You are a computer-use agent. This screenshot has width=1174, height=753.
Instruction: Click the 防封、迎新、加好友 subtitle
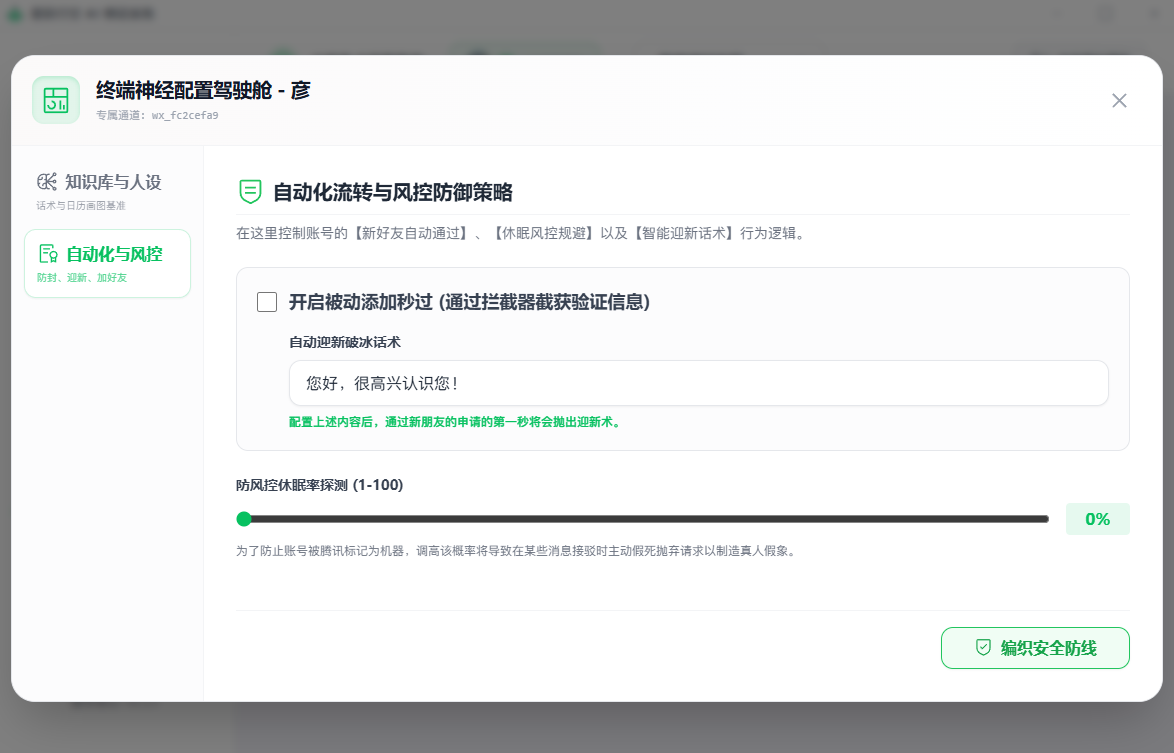[x=82, y=277]
